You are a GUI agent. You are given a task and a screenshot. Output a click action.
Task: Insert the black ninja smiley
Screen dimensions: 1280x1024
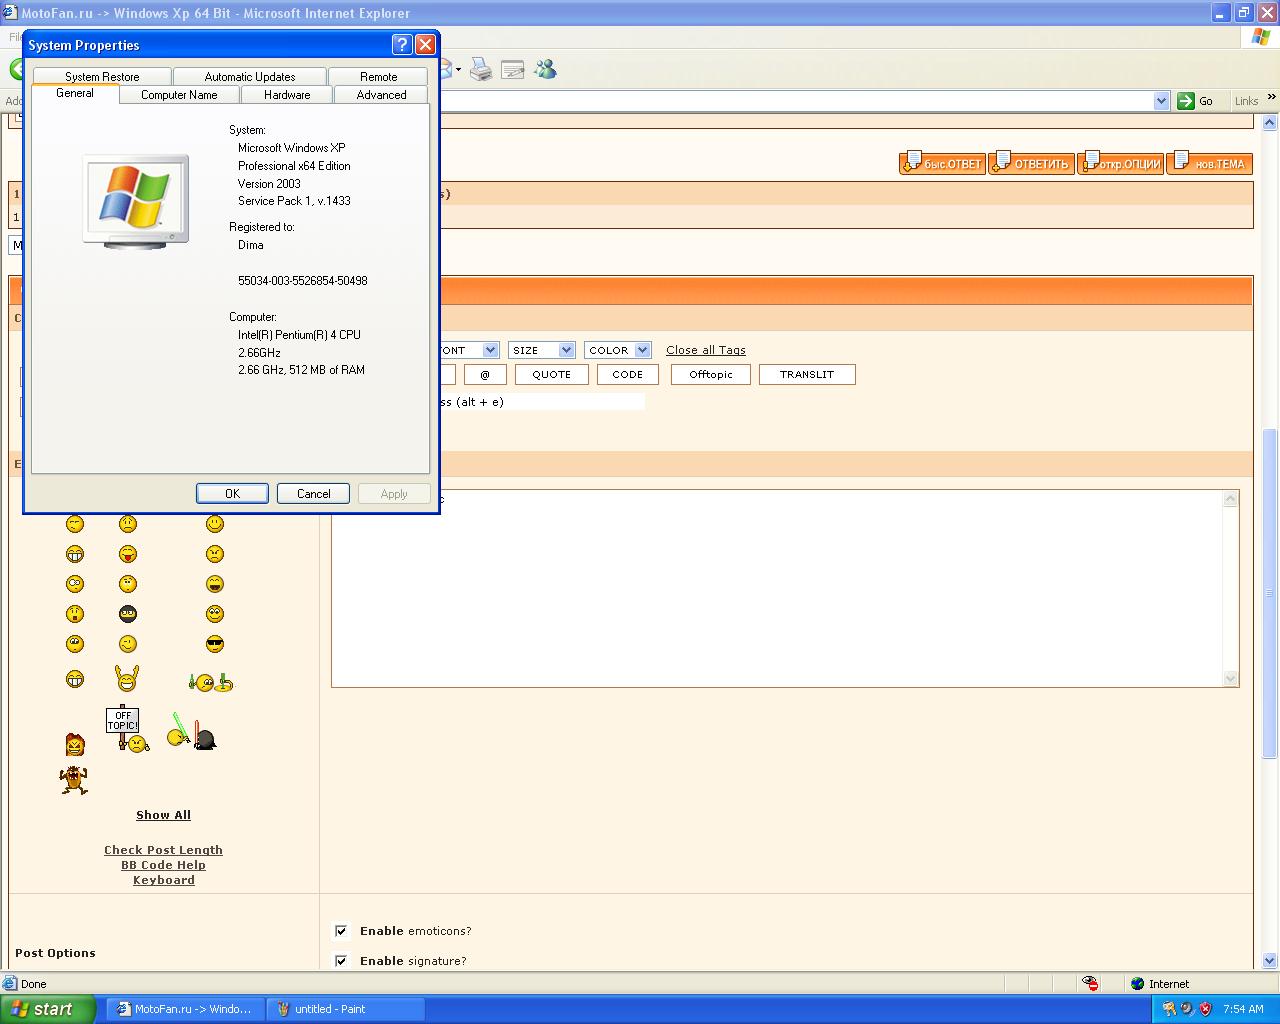(128, 614)
